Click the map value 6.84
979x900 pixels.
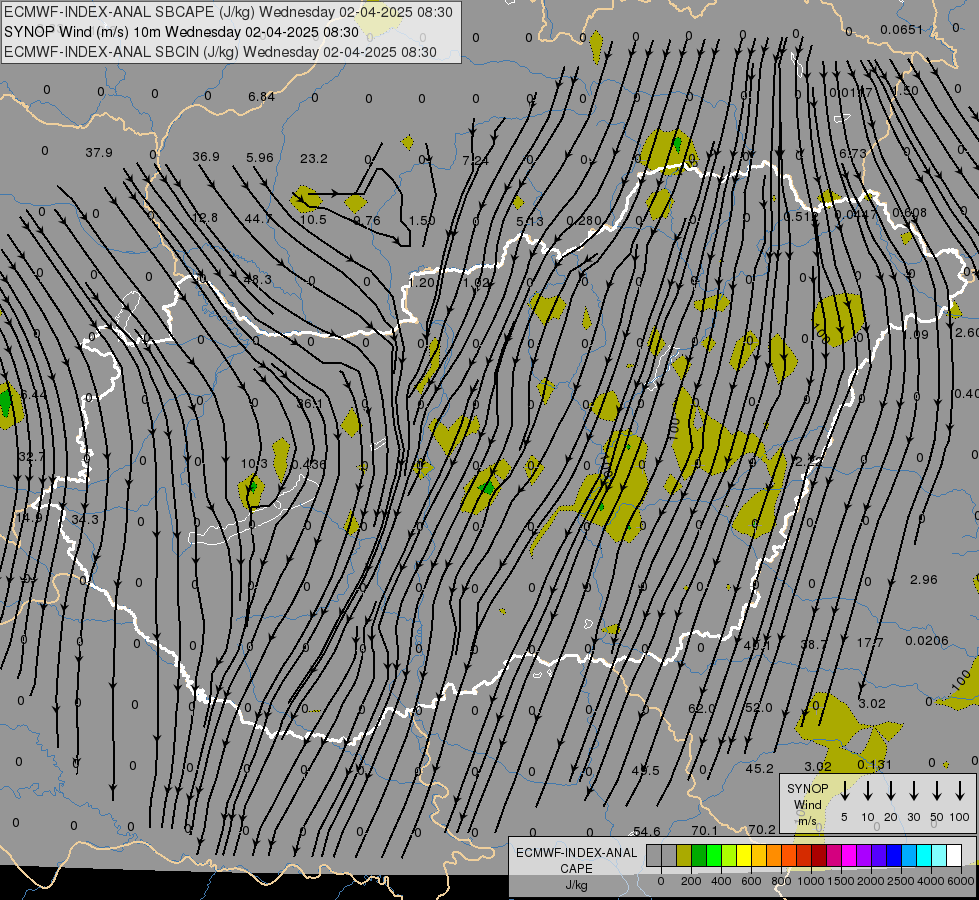(261, 96)
